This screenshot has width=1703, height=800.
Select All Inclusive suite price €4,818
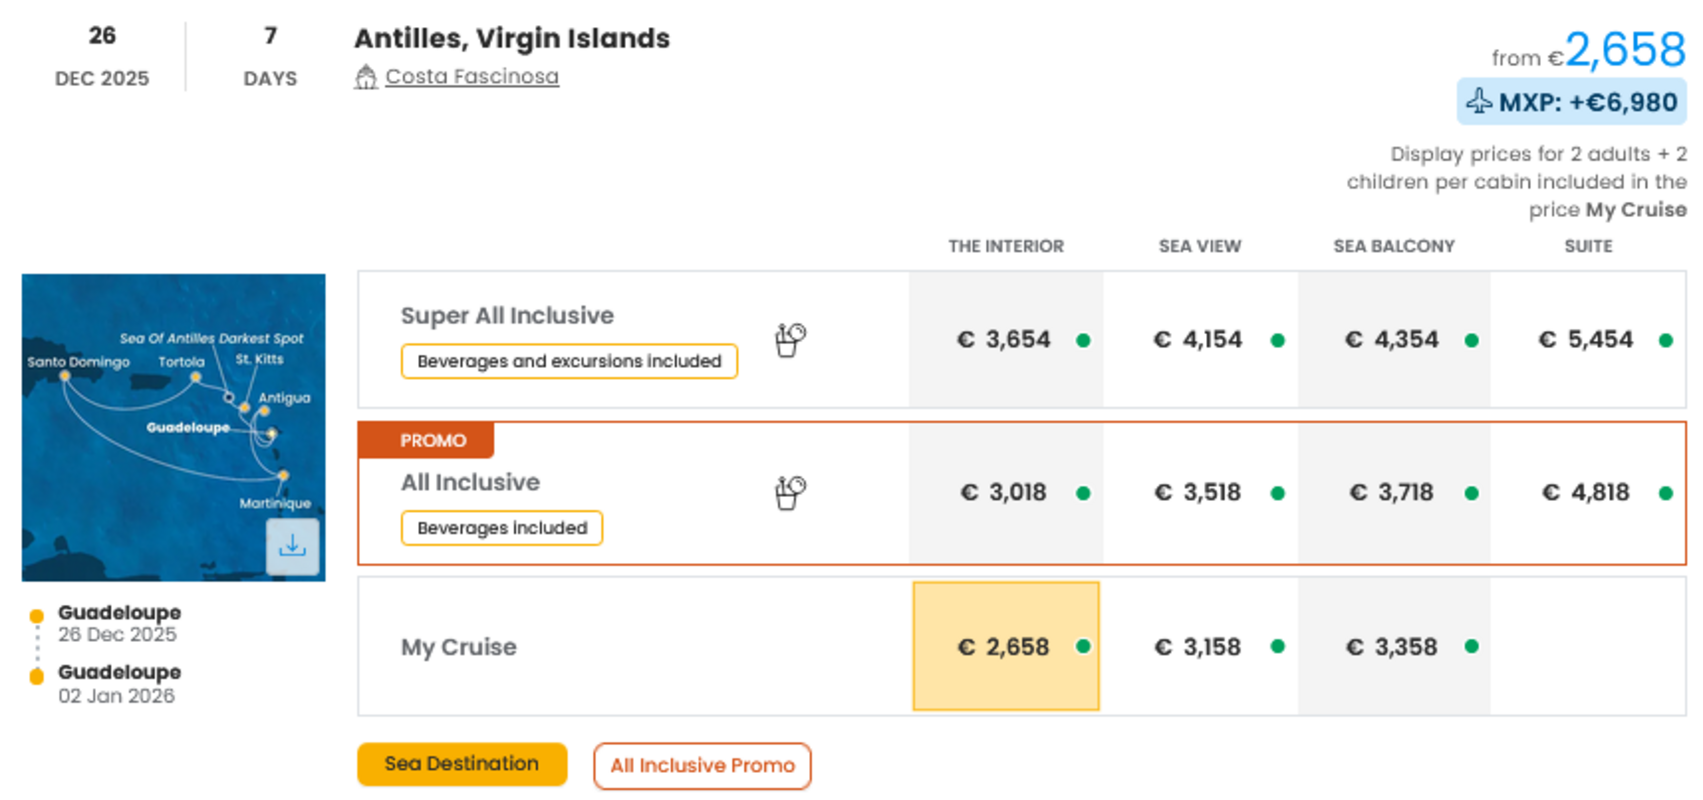tap(1586, 493)
